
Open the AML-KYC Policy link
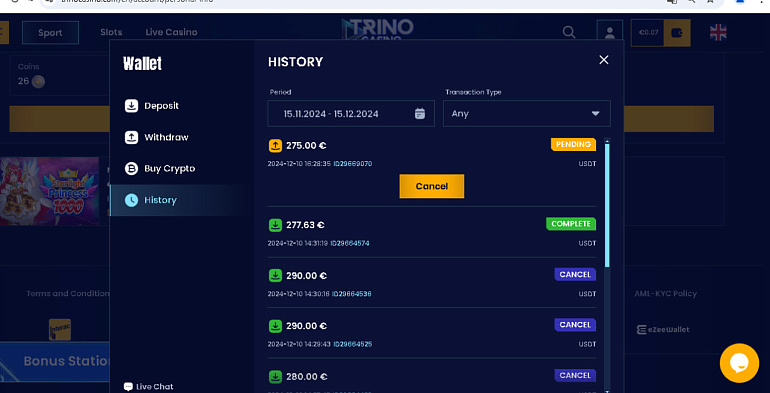[665, 293]
